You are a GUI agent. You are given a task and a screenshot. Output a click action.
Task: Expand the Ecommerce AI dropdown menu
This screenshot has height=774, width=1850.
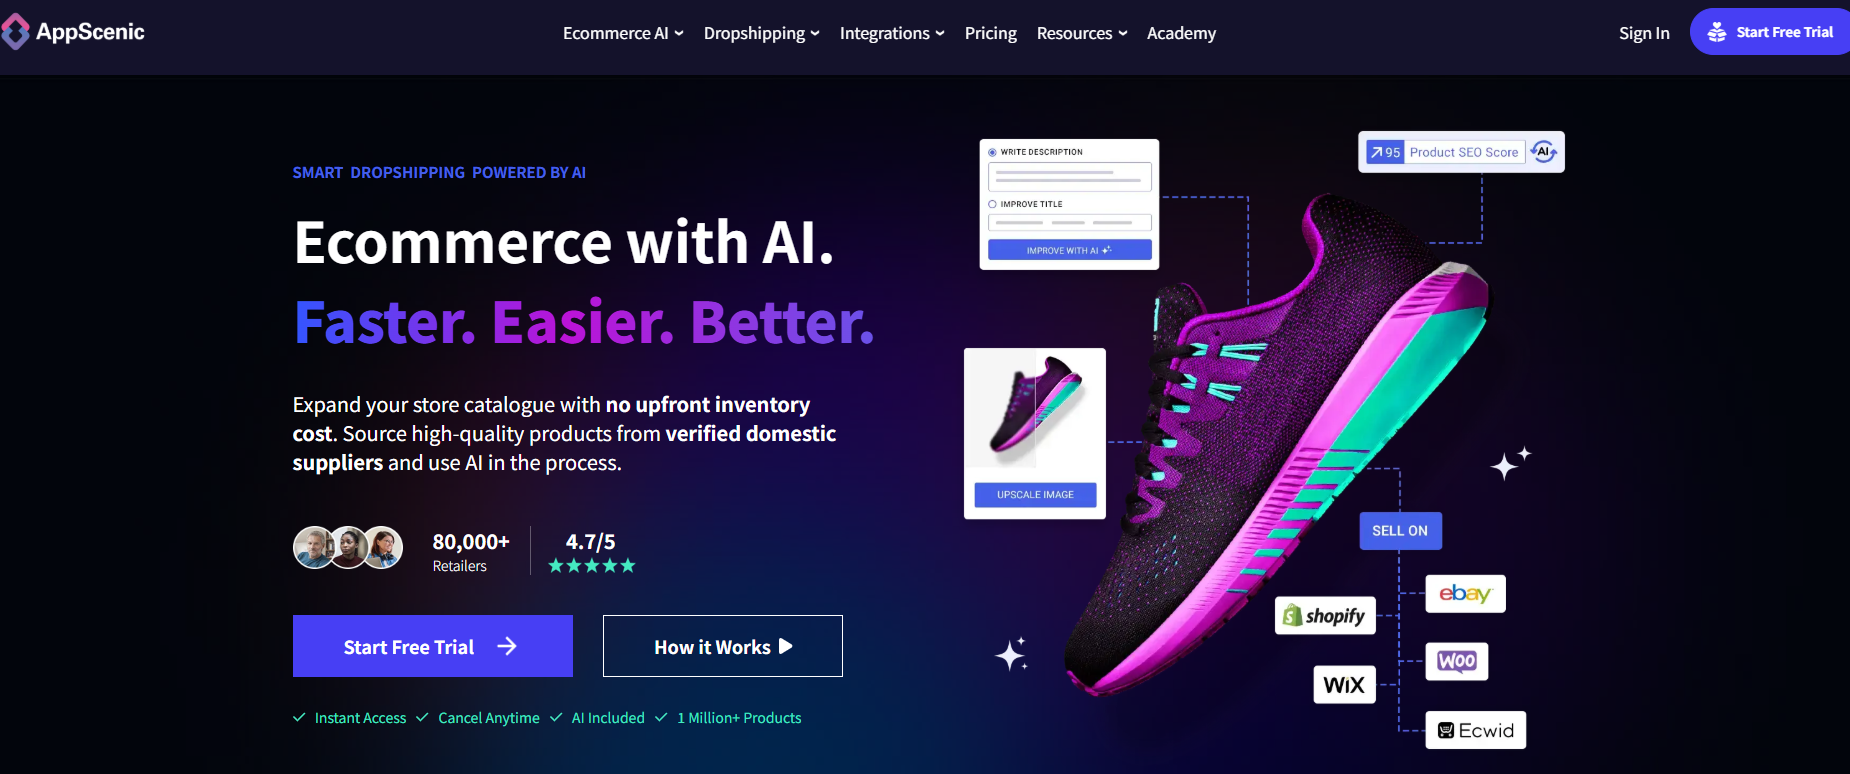pos(623,33)
